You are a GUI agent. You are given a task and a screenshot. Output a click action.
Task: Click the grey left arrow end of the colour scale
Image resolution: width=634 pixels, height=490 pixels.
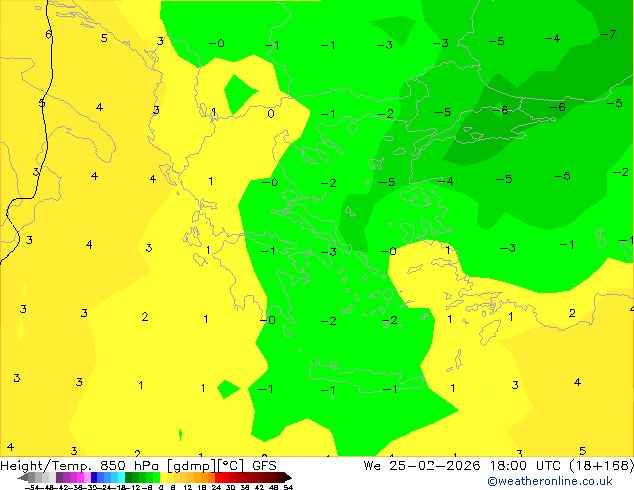22,477
